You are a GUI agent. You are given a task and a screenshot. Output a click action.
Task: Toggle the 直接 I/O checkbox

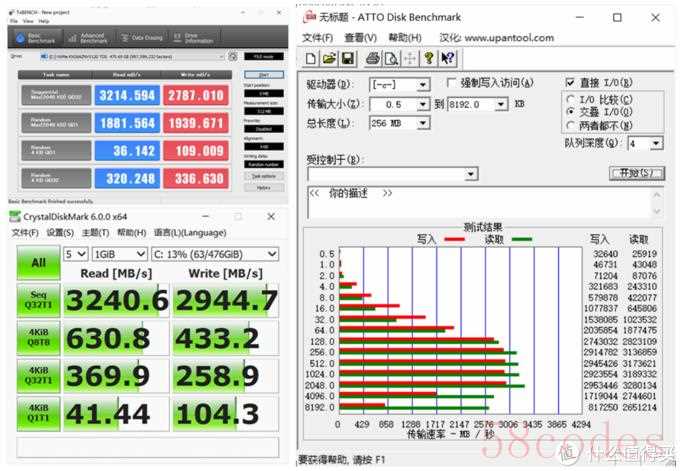(x=571, y=83)
